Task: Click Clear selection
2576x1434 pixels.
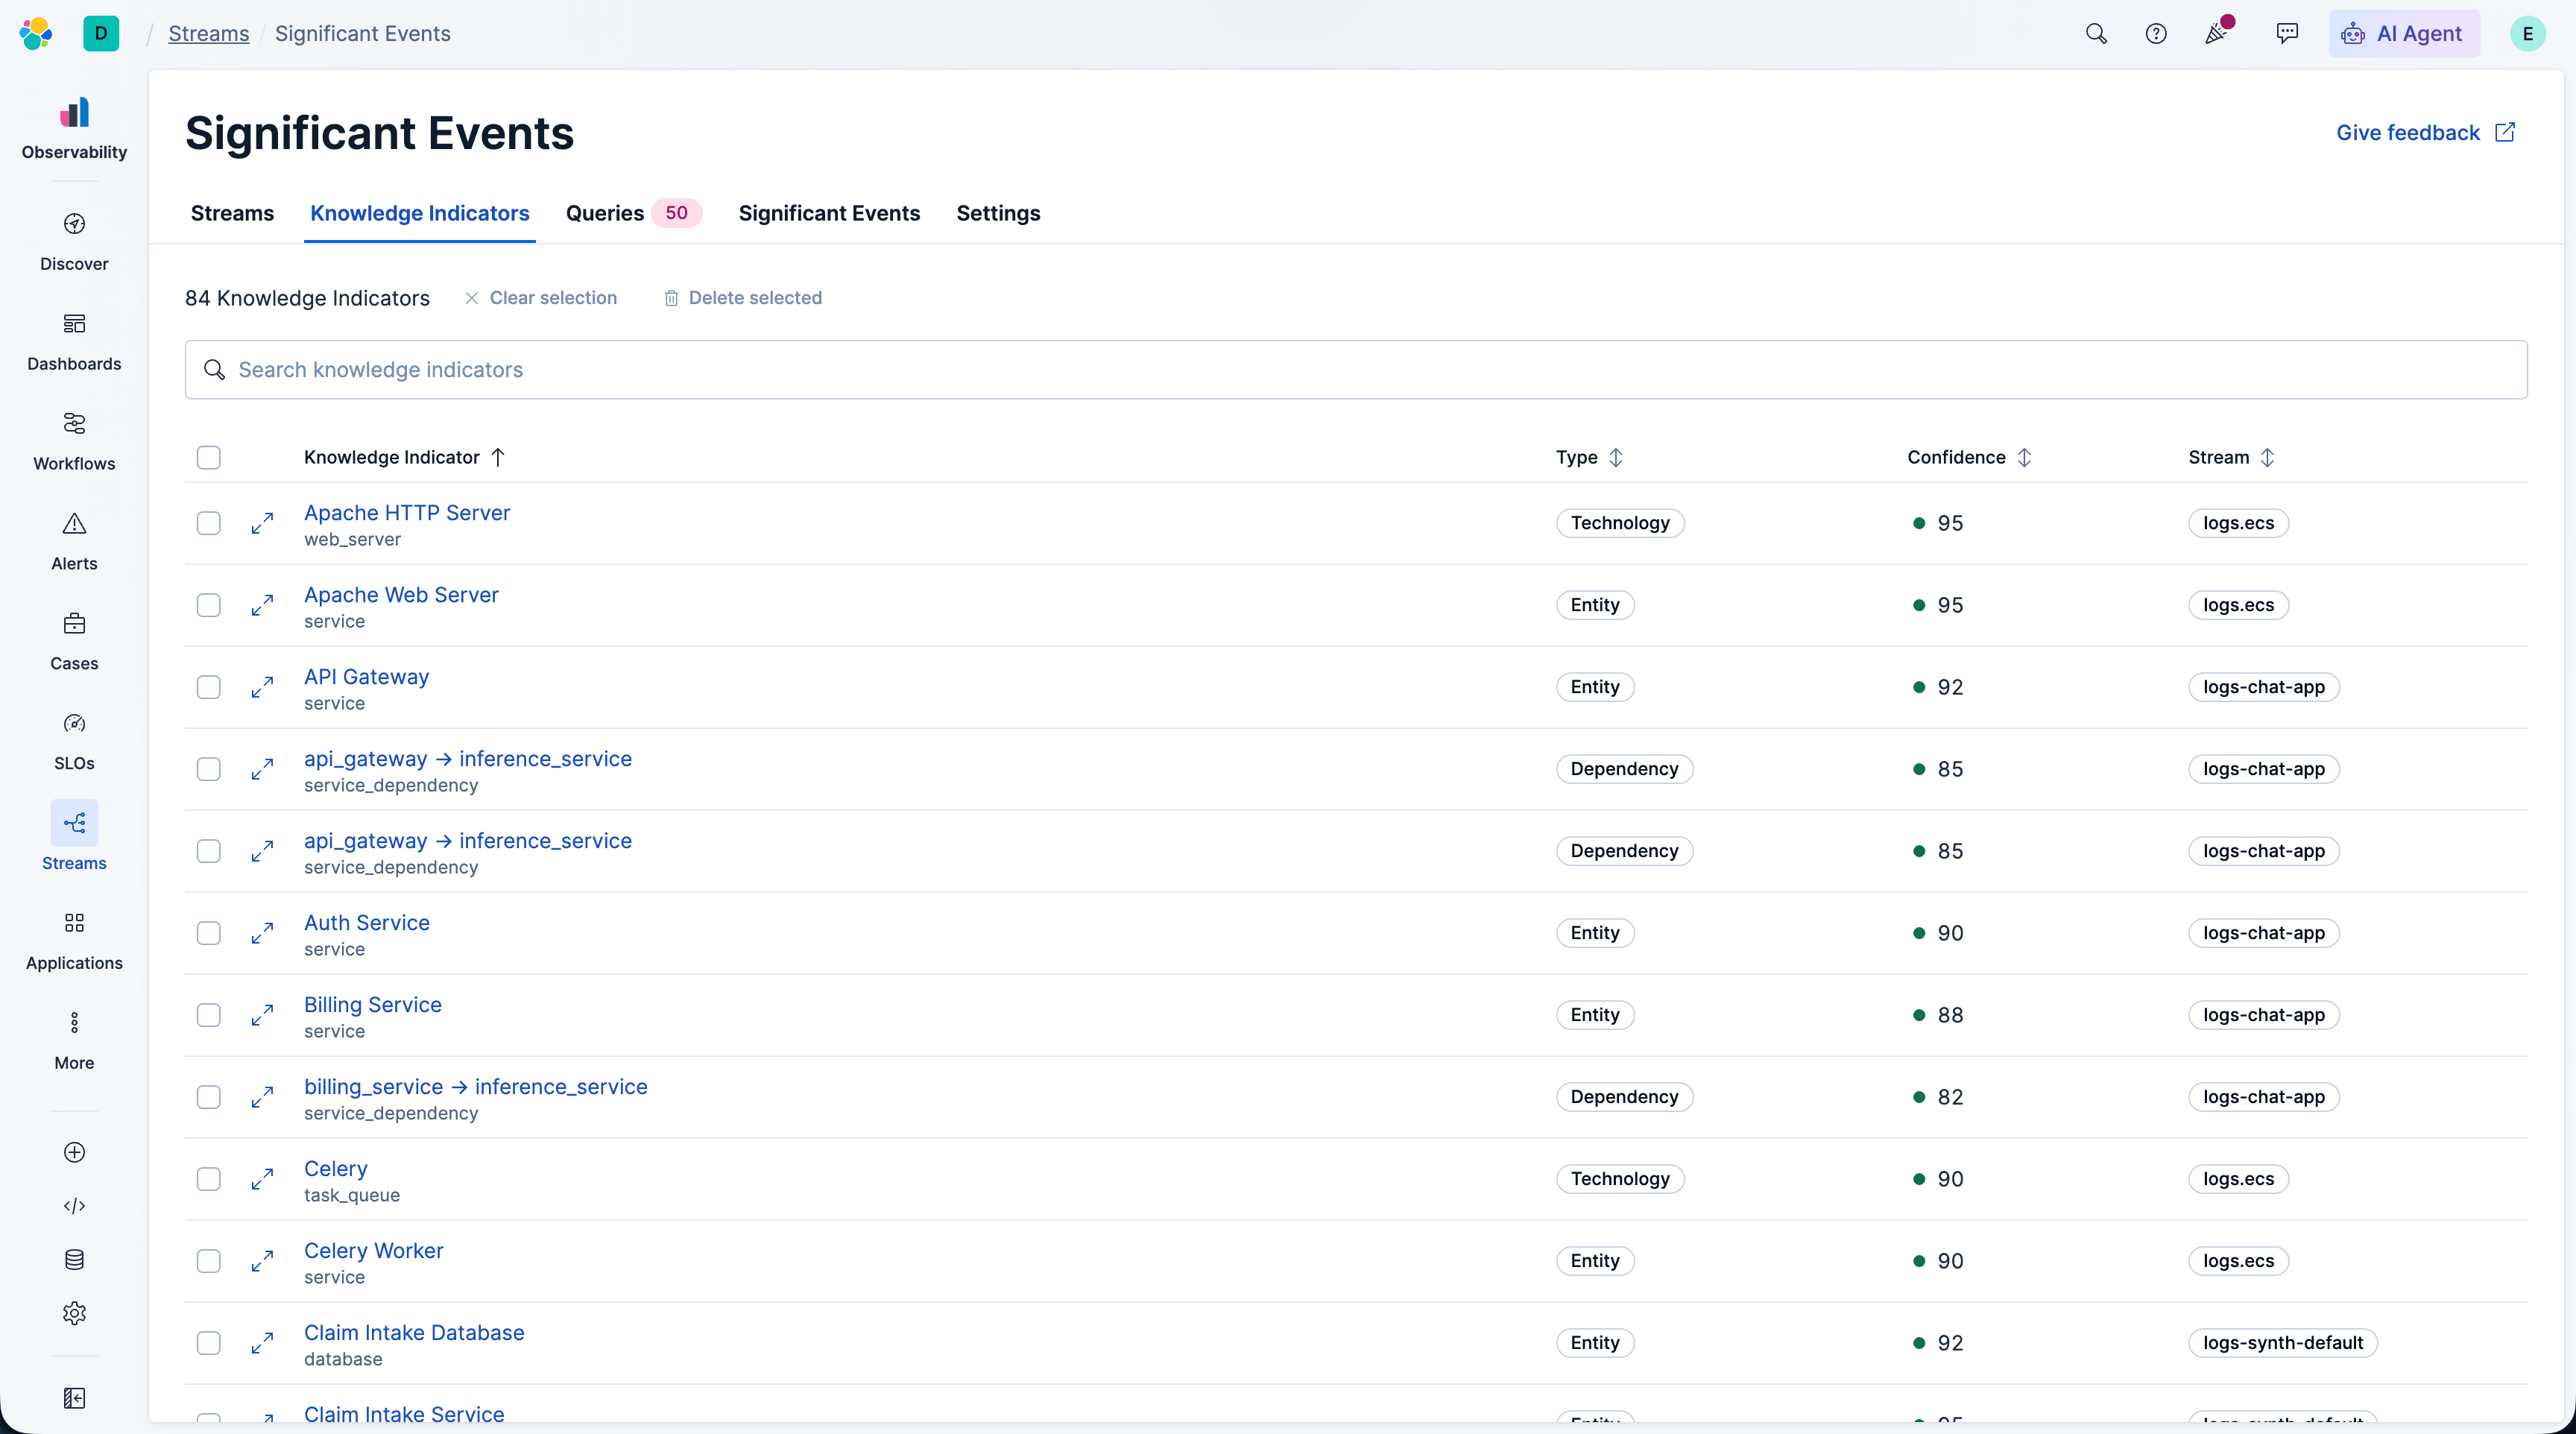Action: (x=540, y=298)
